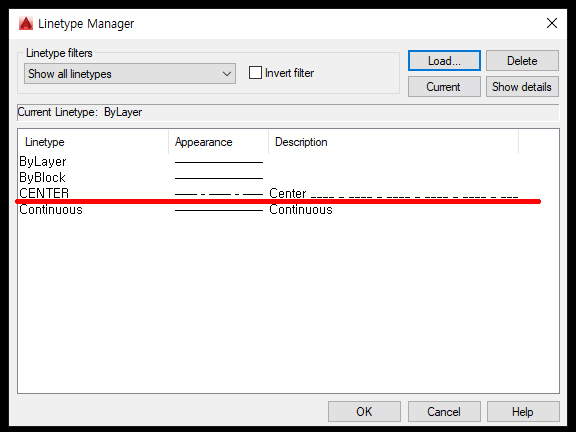This screenshot has height=432, width=576.
Task: Open Show details panel
Action: coord(522,87)
